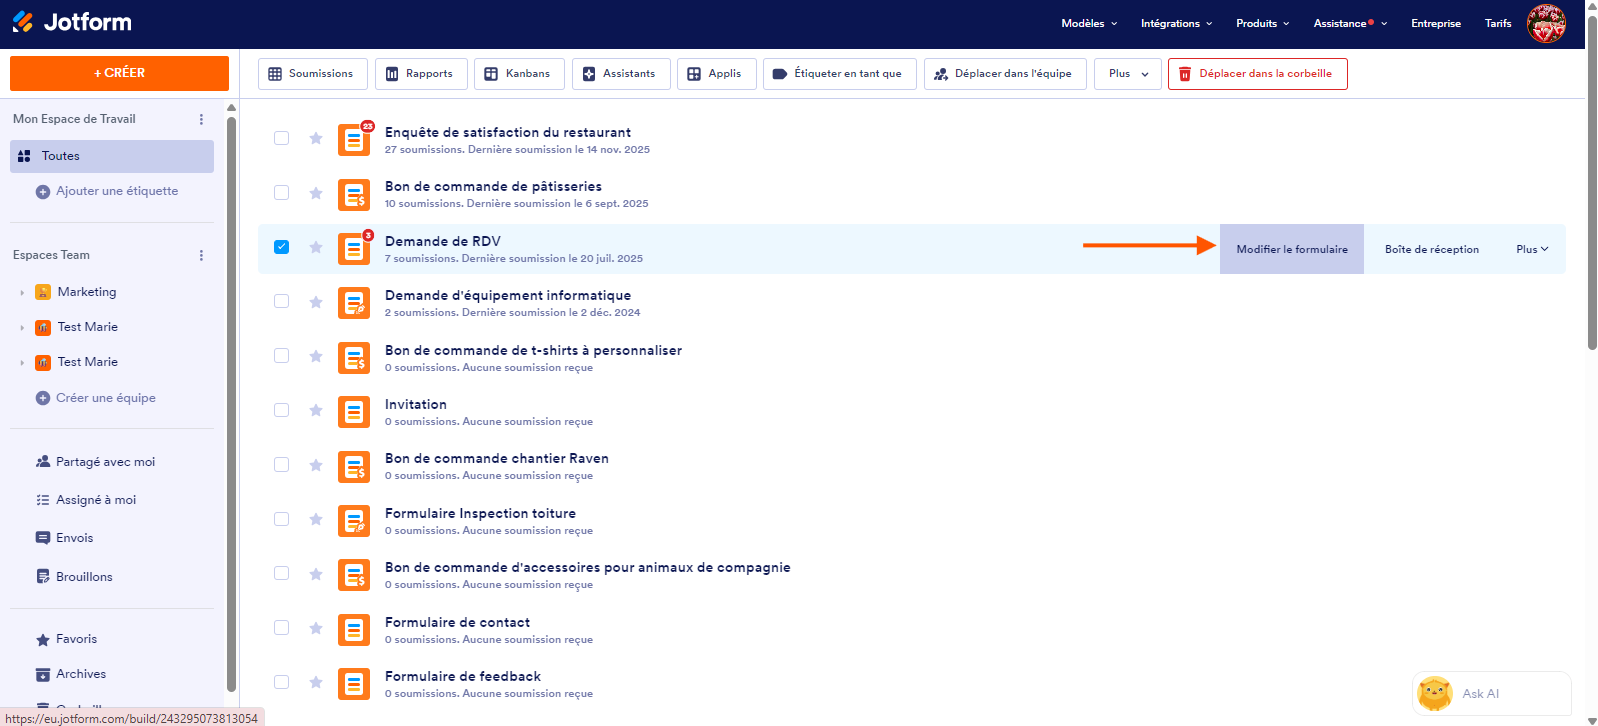Check the Enquête de satisfaction du restaurant checkbox
This screenshot has width=1598, height=726.
(x=281, y=138)
